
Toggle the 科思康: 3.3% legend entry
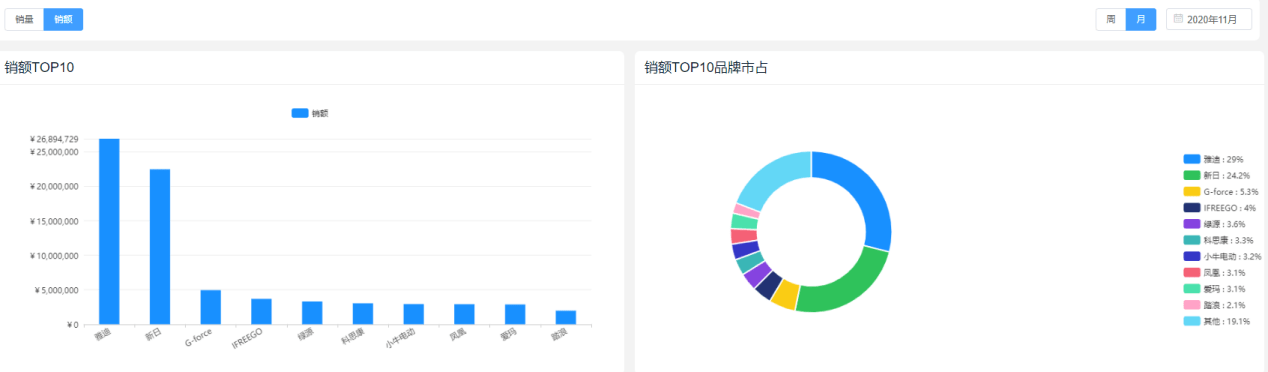(x=1218, y=240)
